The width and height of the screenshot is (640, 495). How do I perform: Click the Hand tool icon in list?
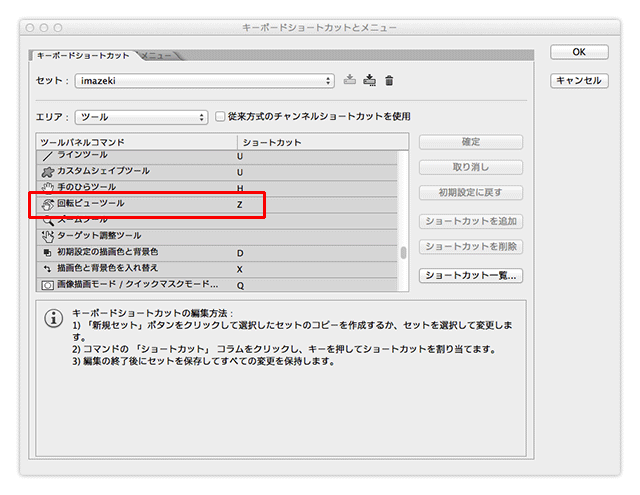coord(47,187)
